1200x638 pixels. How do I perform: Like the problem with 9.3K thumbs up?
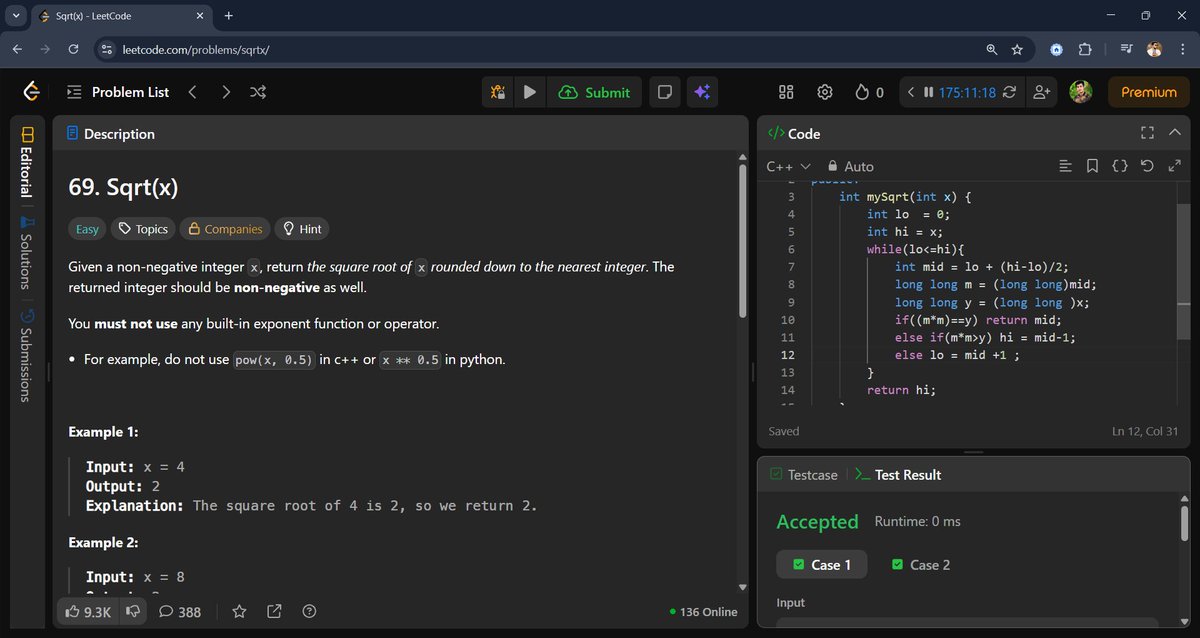(x=88, y=611)
